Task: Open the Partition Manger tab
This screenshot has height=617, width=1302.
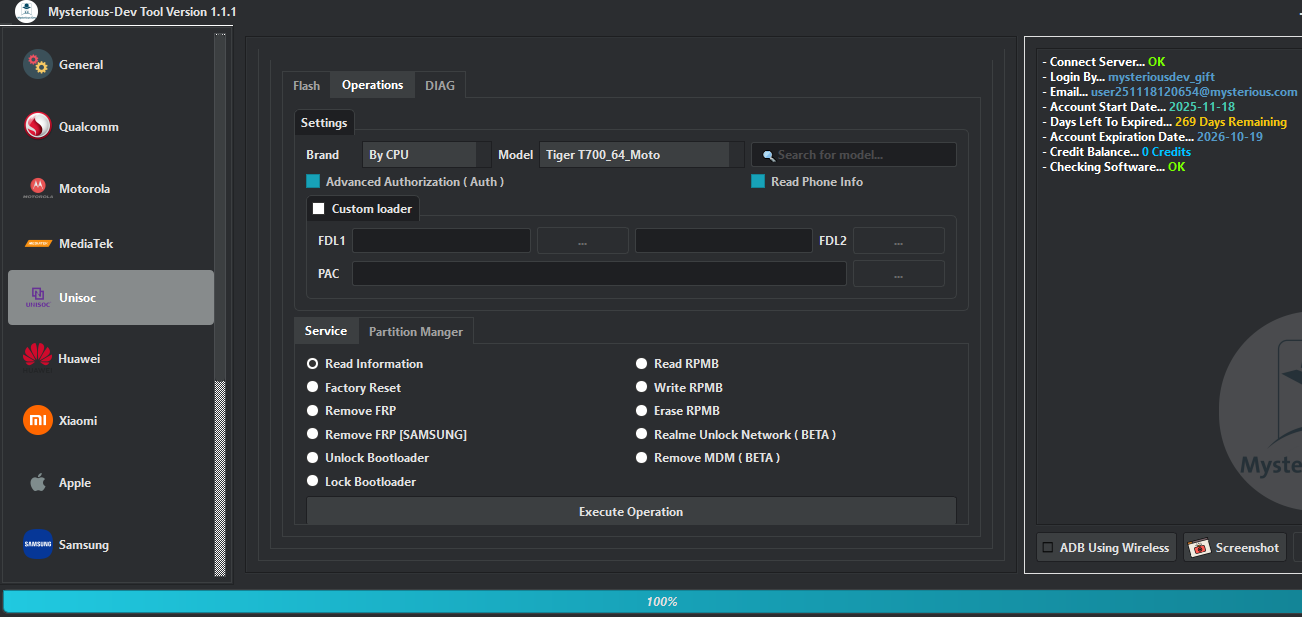Action: coord(416,330)
